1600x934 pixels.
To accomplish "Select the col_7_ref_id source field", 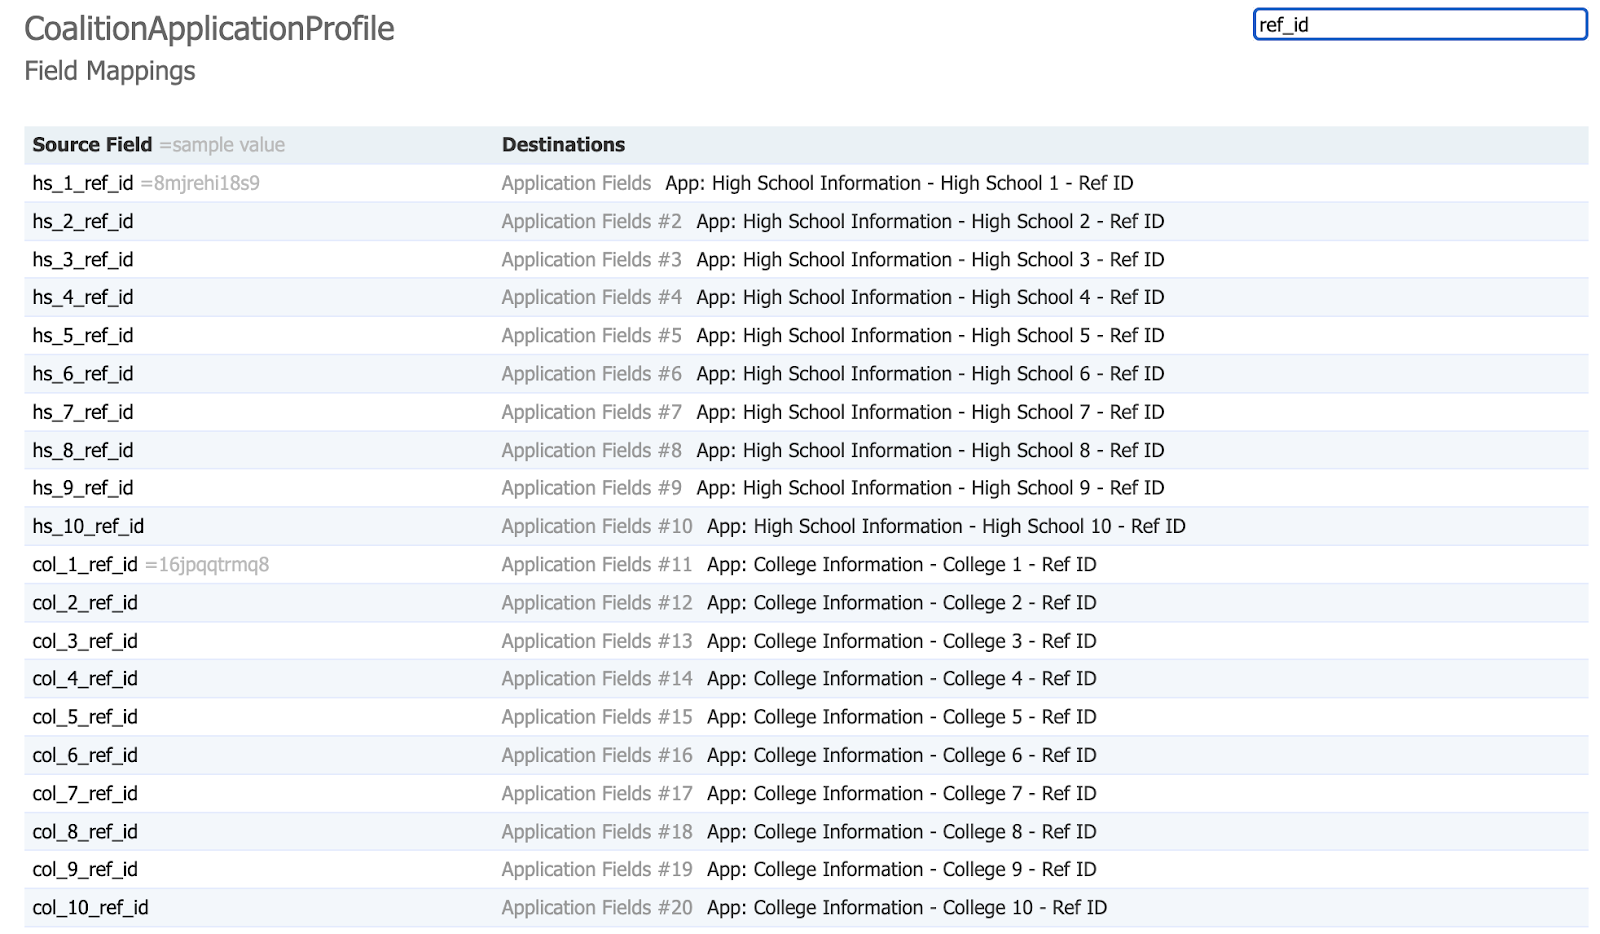I will coord(85,794).
